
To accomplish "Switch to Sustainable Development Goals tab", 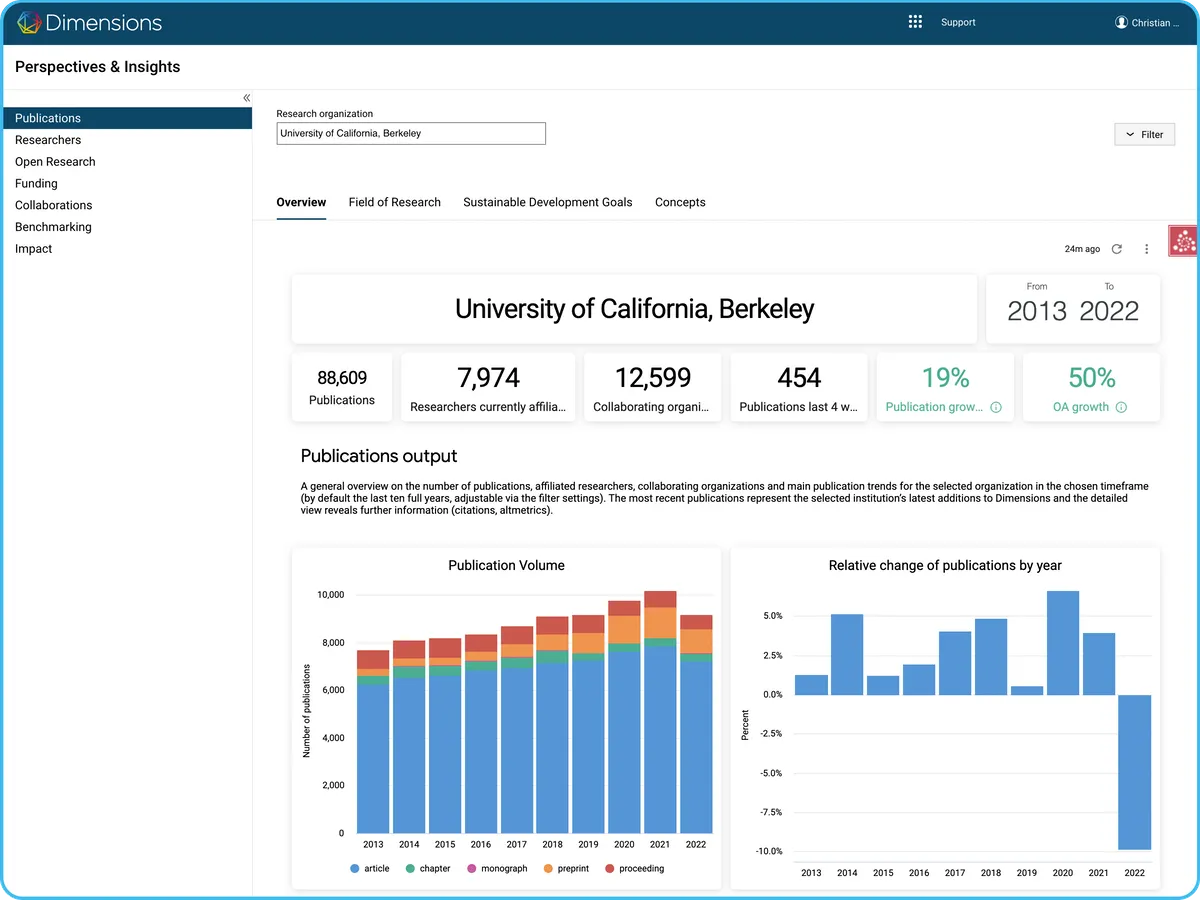I will (547, 202).
